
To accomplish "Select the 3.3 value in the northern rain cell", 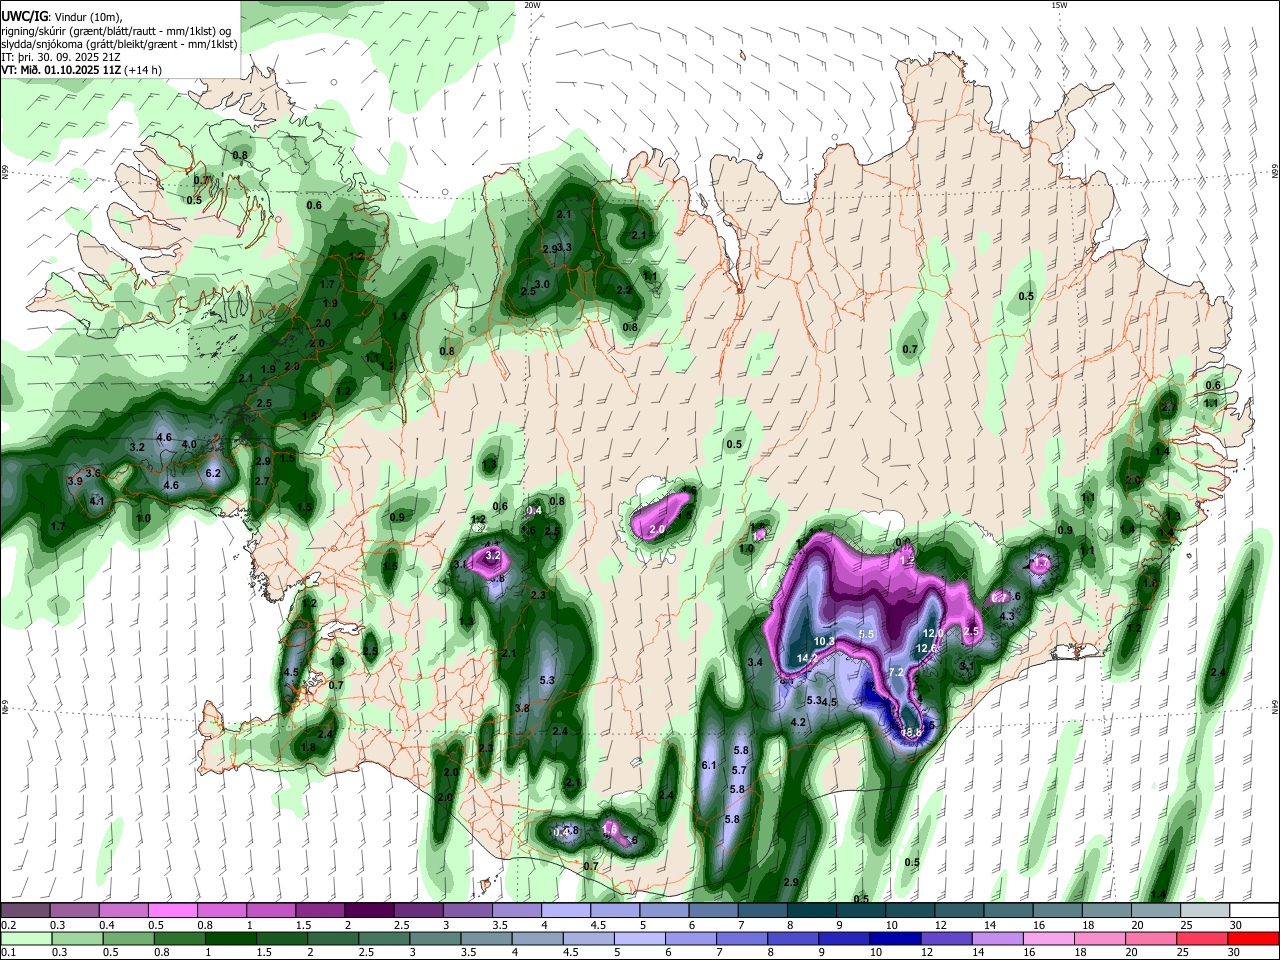I will (564, 247).
